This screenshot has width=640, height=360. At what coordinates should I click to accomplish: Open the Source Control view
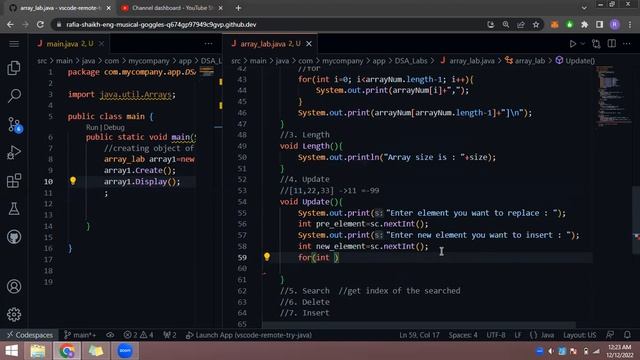click(x=14, y=124)
